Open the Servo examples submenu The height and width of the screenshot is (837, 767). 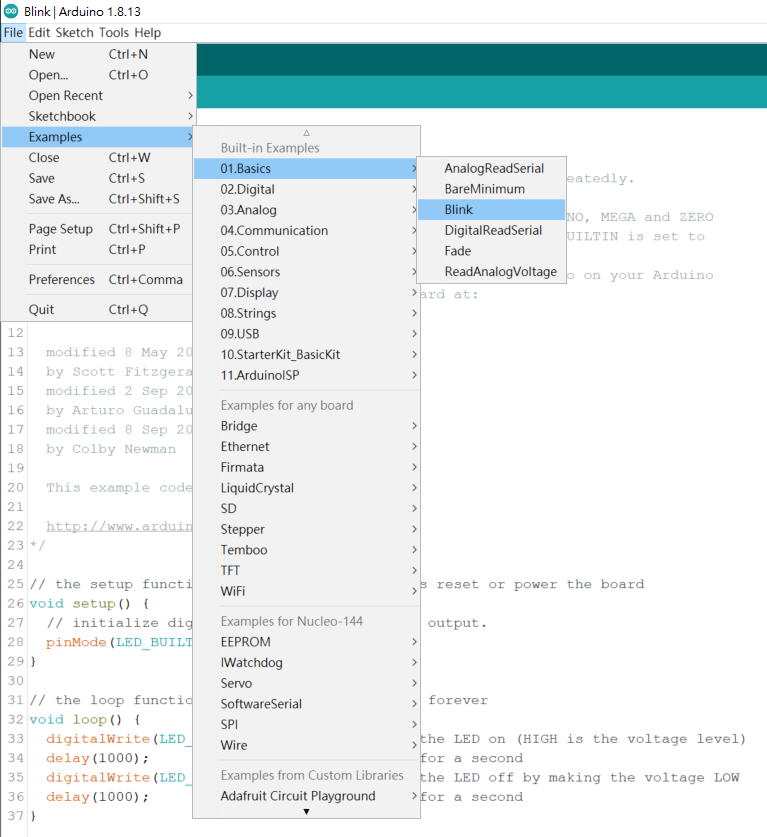pyautogui.click(x=306, y=684)
